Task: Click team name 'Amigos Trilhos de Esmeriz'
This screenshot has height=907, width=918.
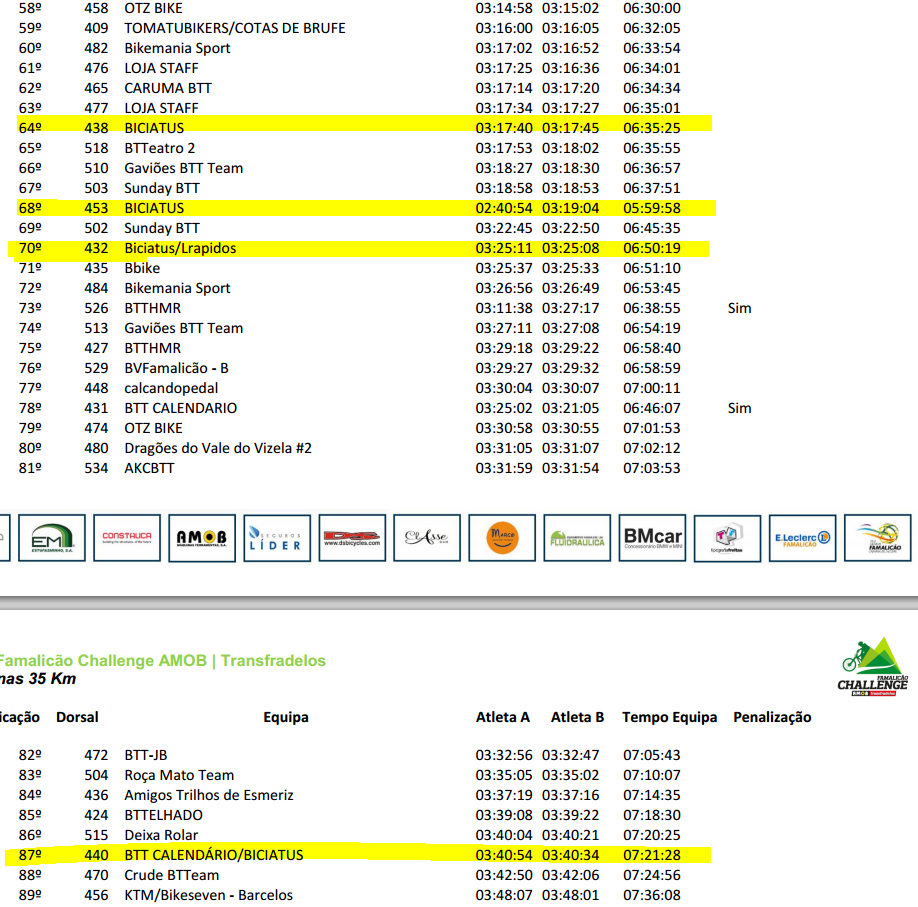Action: click(x=209, y=795)
